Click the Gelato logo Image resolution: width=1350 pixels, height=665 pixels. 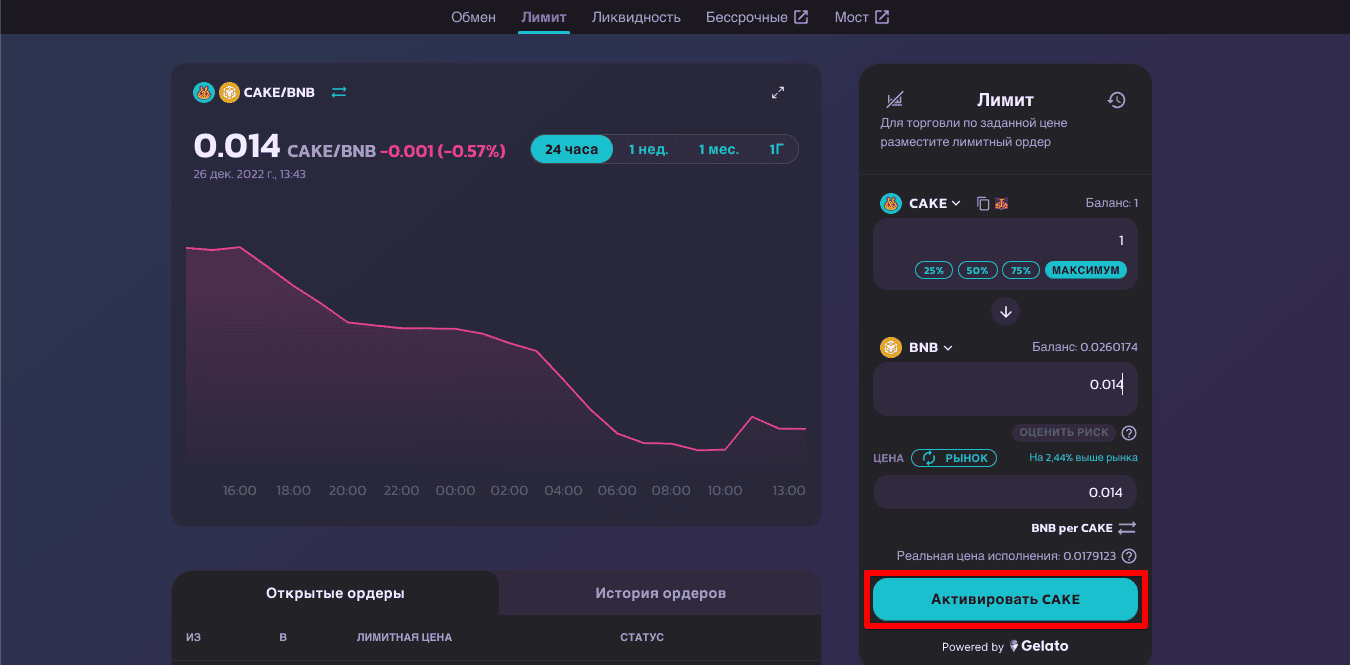click(1039, 646)
